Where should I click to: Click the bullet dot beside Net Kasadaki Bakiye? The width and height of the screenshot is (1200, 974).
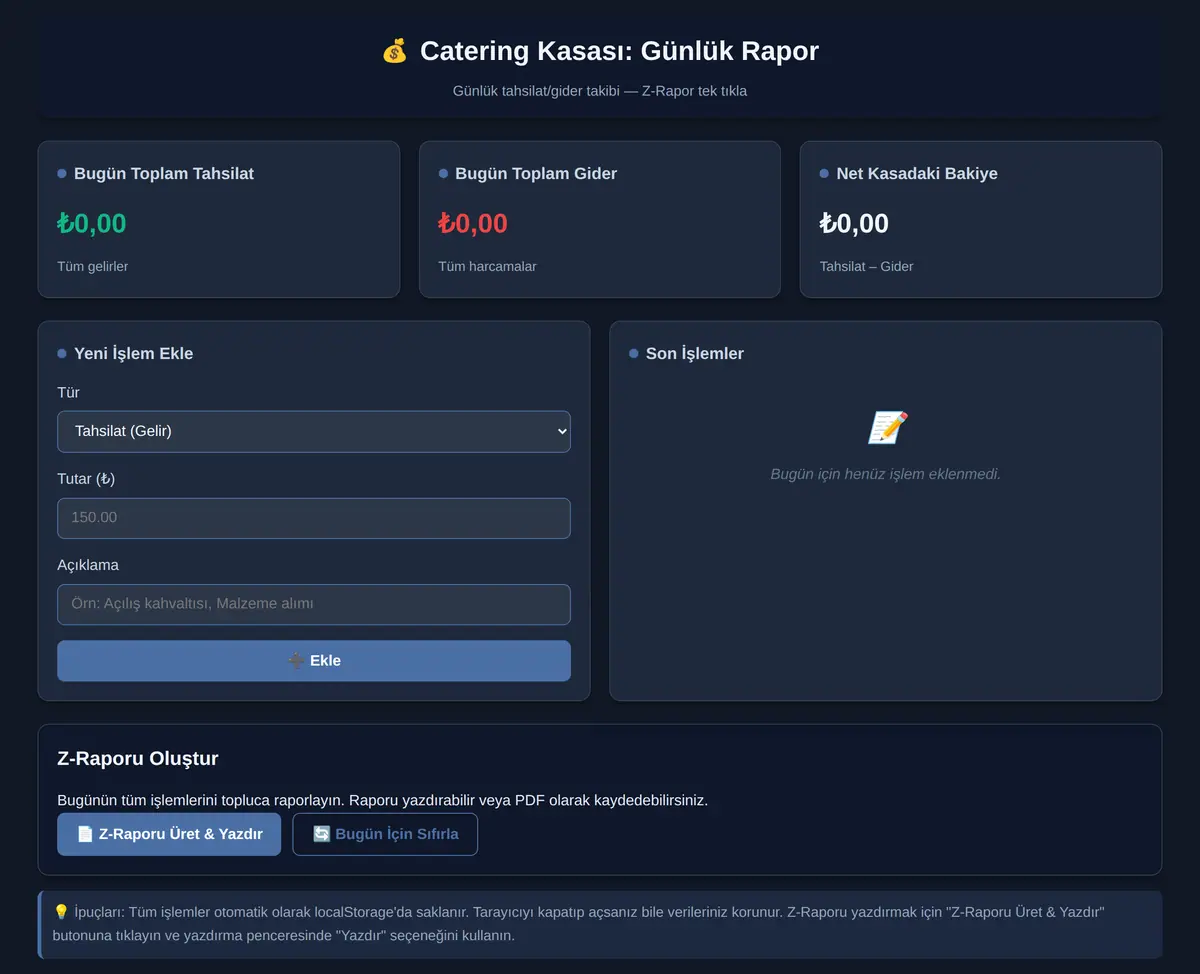pyautogui.click(x=824, y=174)
